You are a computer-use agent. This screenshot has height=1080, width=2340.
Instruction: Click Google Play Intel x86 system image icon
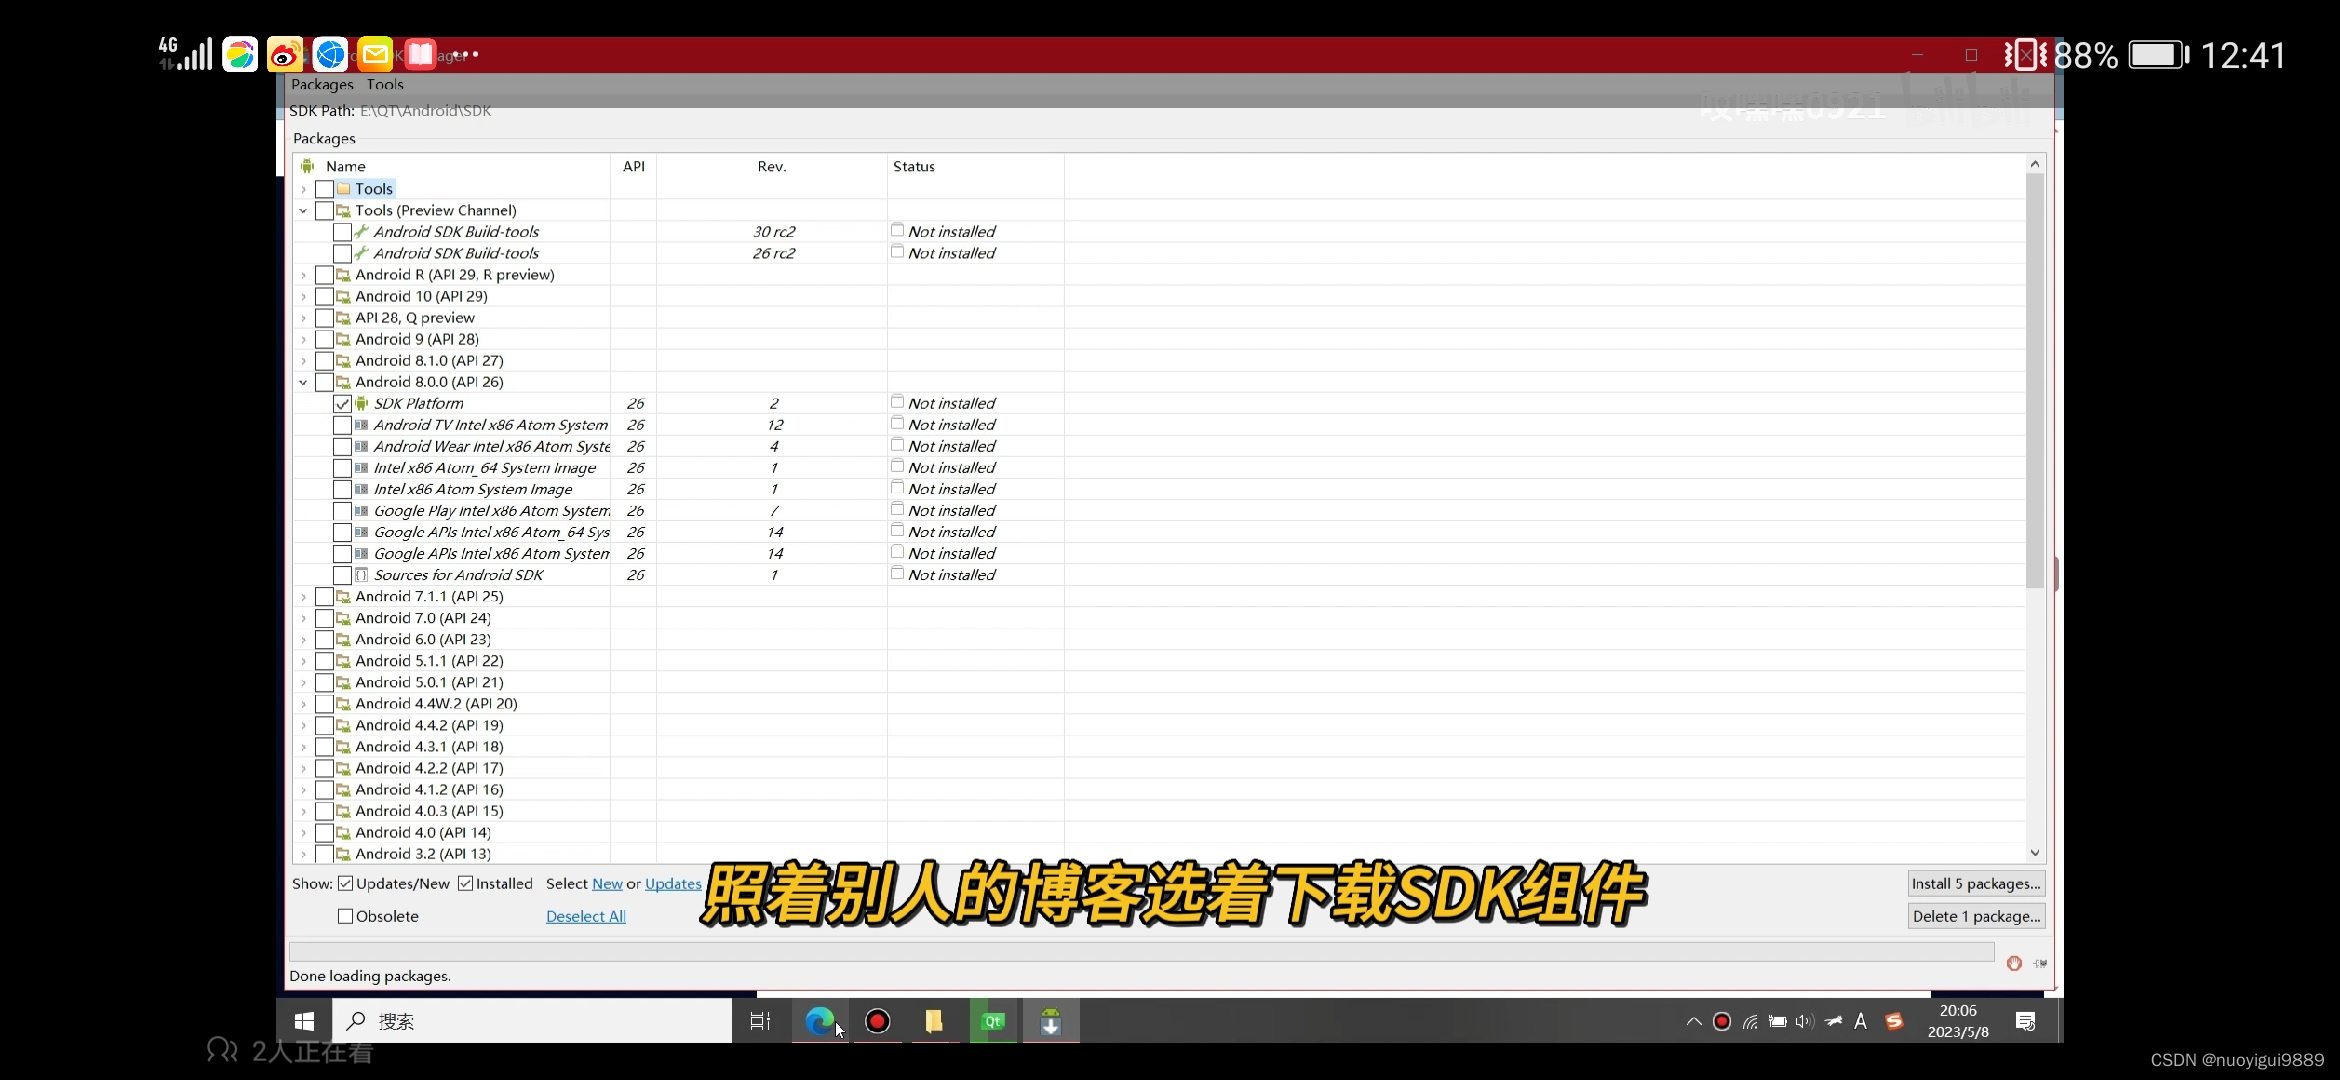click(362, 511)
